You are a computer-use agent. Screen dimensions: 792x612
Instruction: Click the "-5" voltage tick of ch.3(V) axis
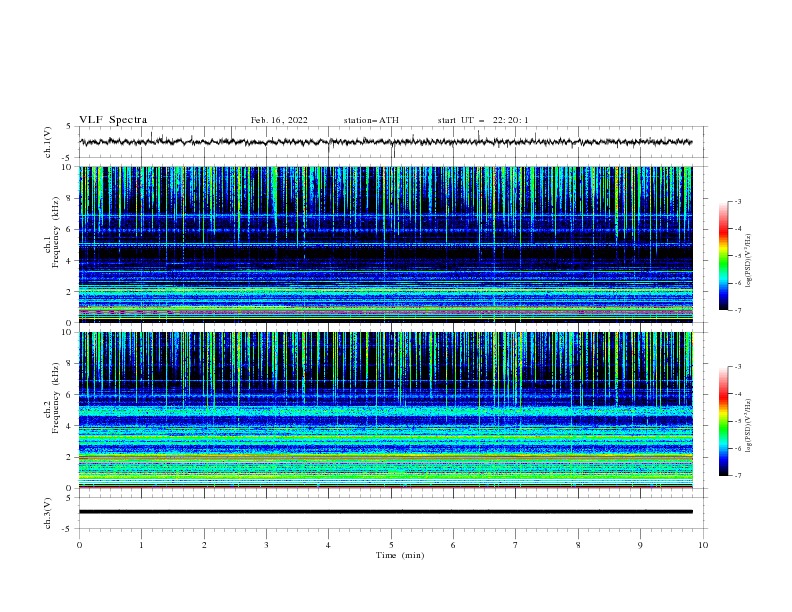(x=68, y=529)
